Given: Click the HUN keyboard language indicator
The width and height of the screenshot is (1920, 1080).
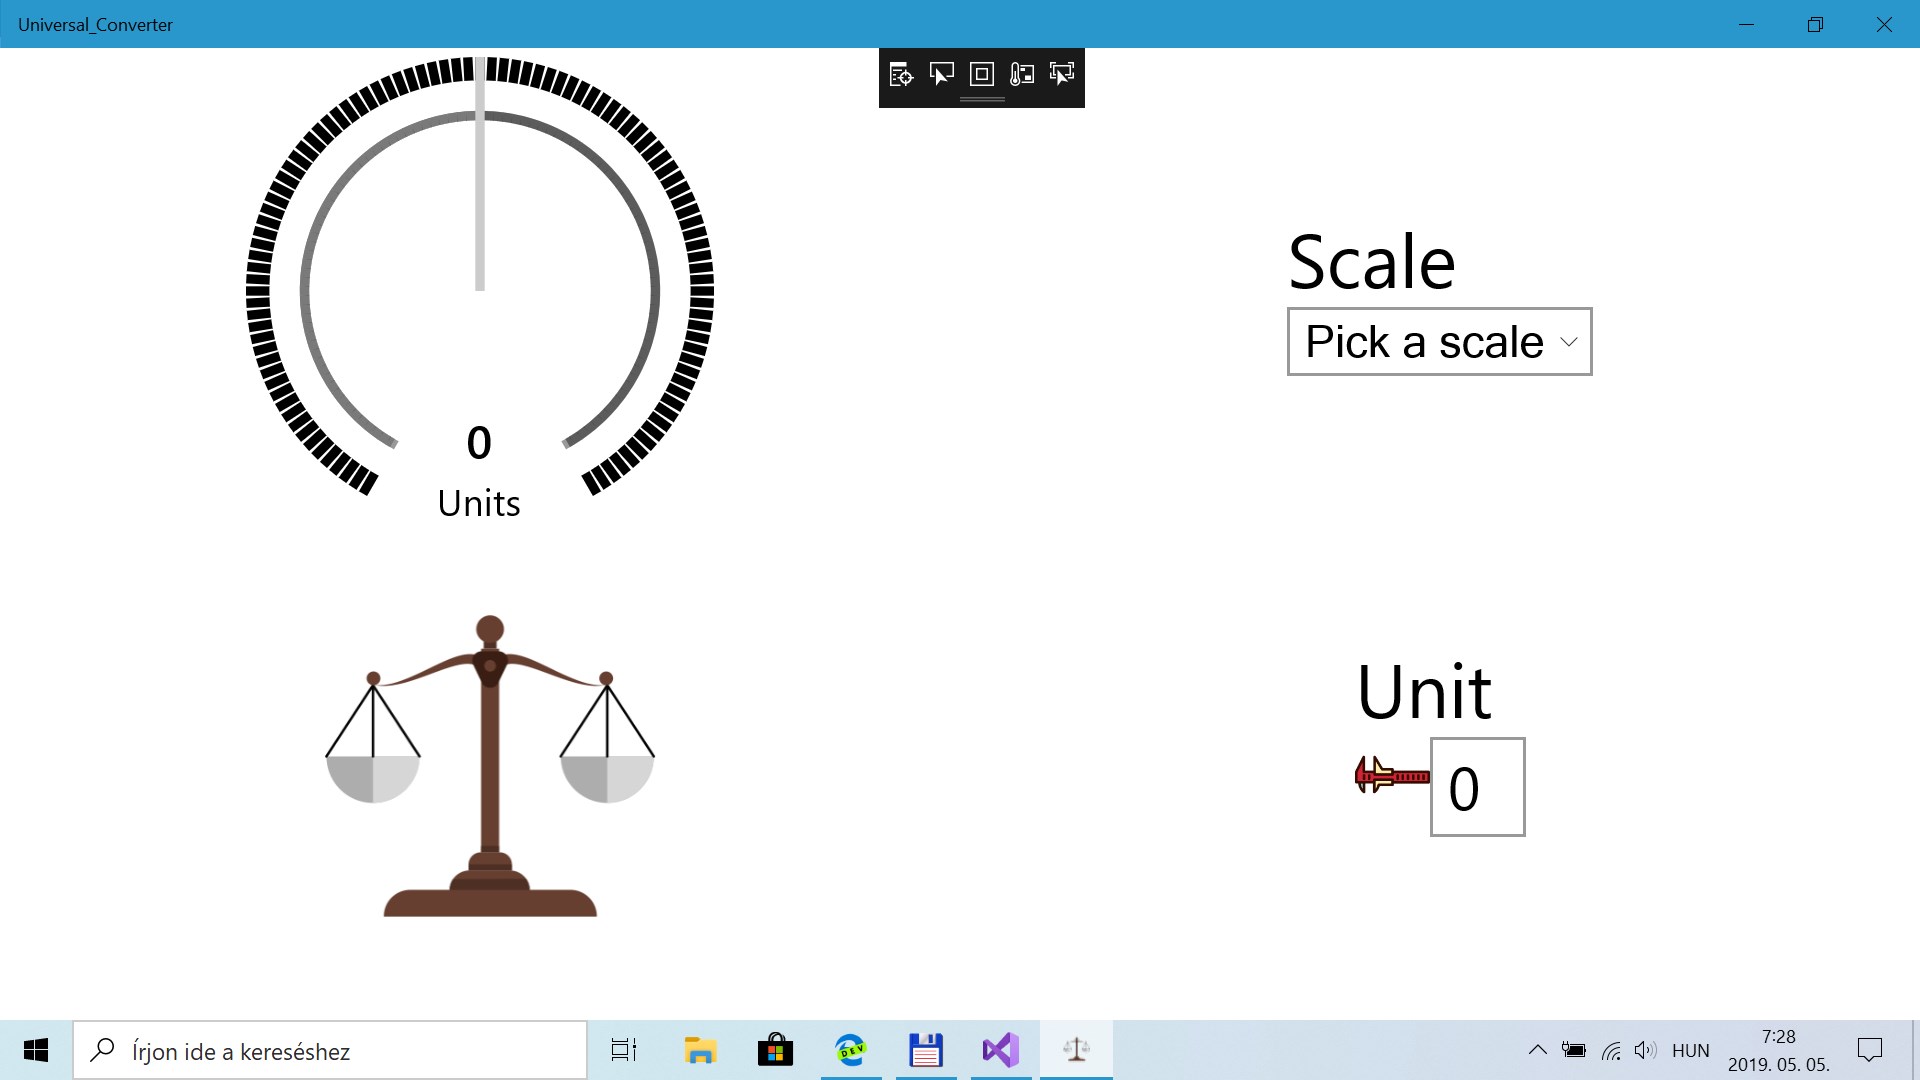Looking at the screenshot, I should pos(1690,1050).
